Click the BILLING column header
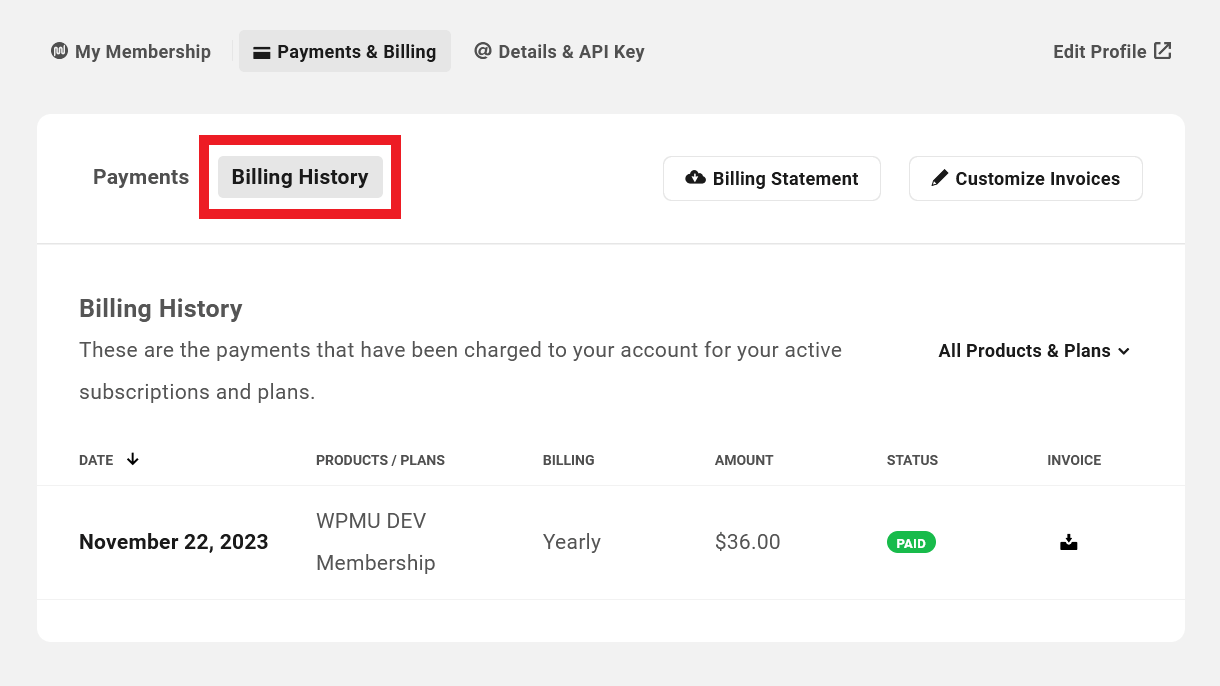 pyautogui.click(x=569, y=460)
